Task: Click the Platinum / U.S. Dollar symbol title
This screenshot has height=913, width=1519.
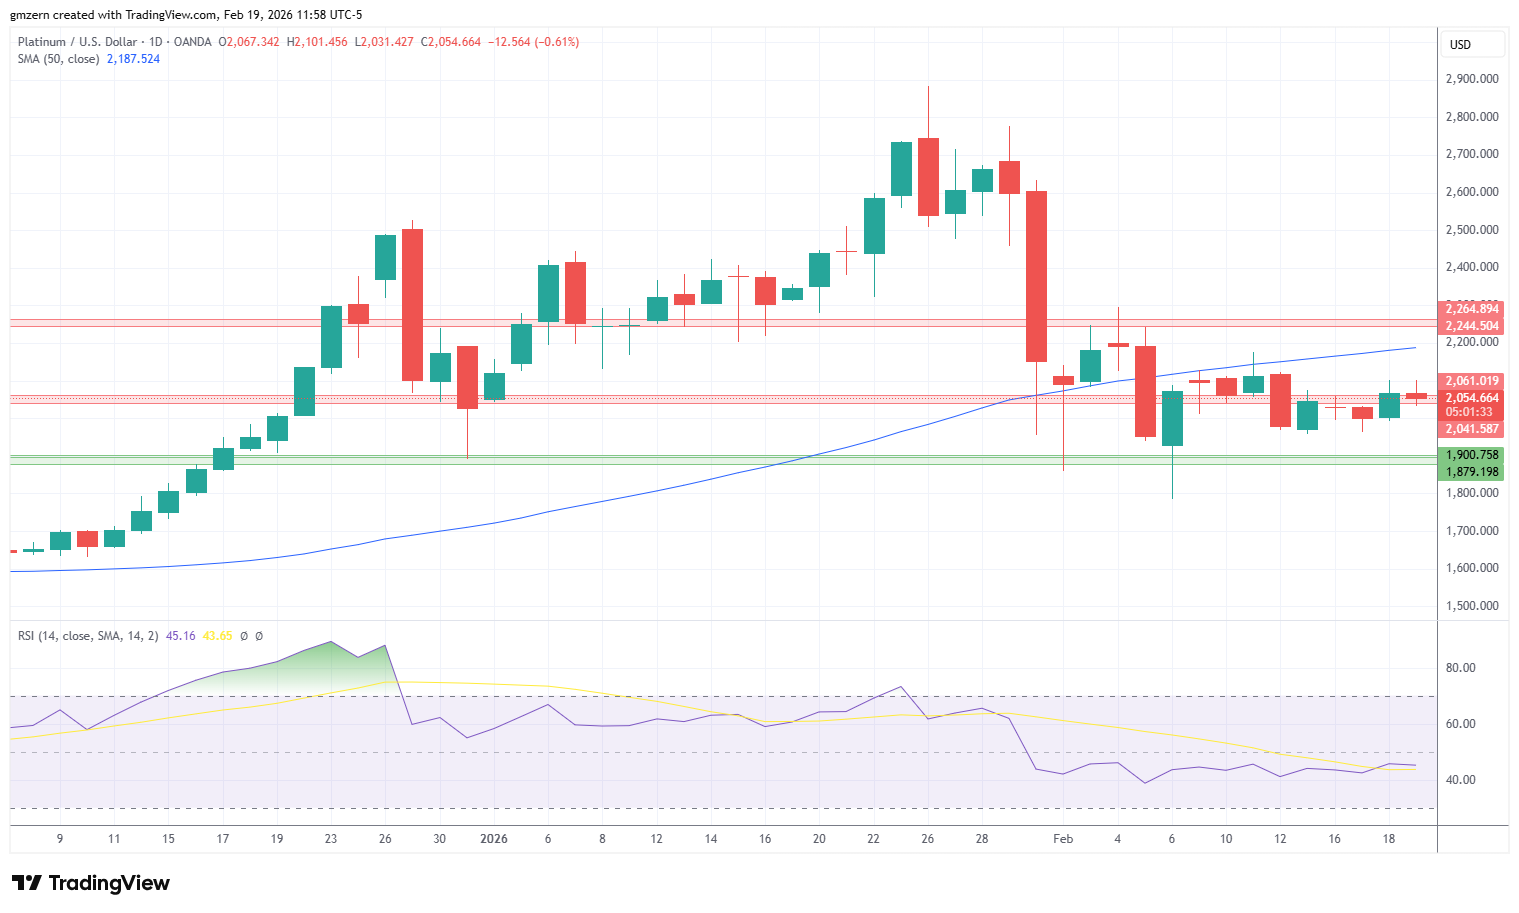Action: (x=78, y=42)
